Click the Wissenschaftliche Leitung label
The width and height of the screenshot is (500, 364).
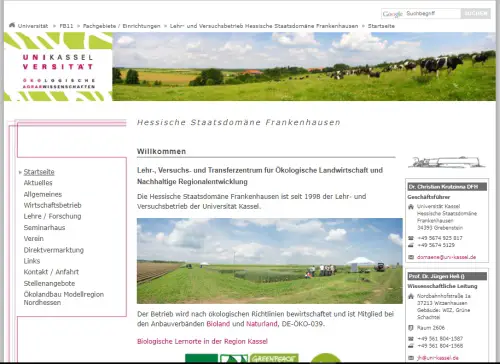click(442, 286)
